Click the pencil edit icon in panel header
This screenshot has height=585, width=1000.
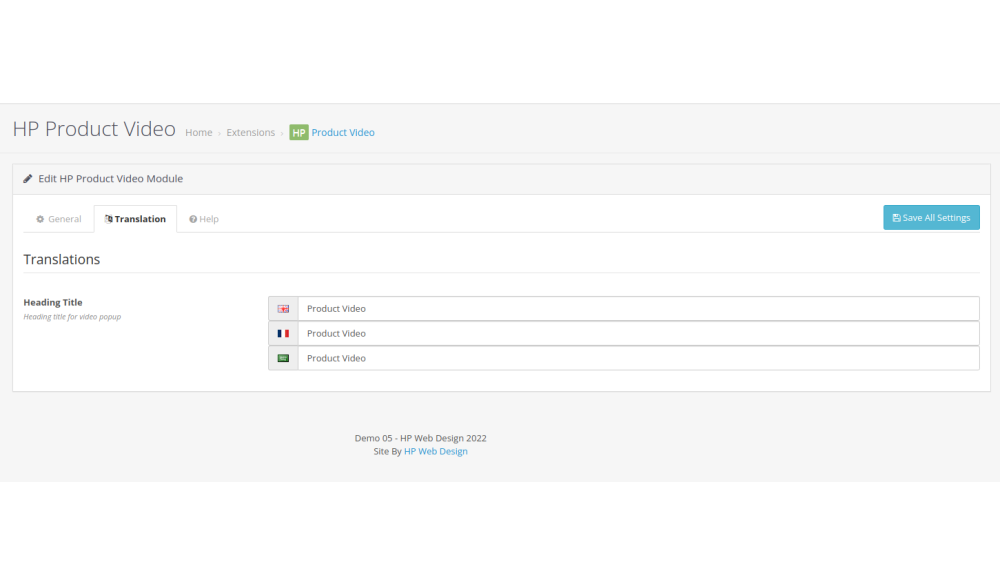28,179
